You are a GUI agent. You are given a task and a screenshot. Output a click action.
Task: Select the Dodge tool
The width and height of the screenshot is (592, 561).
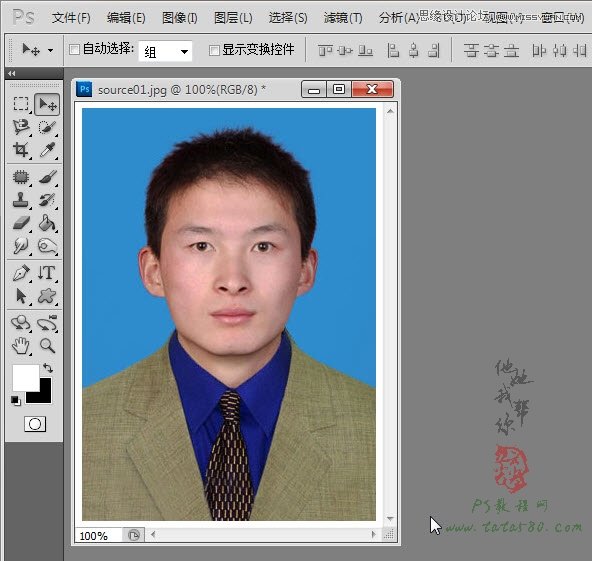(x=47, y=246)
